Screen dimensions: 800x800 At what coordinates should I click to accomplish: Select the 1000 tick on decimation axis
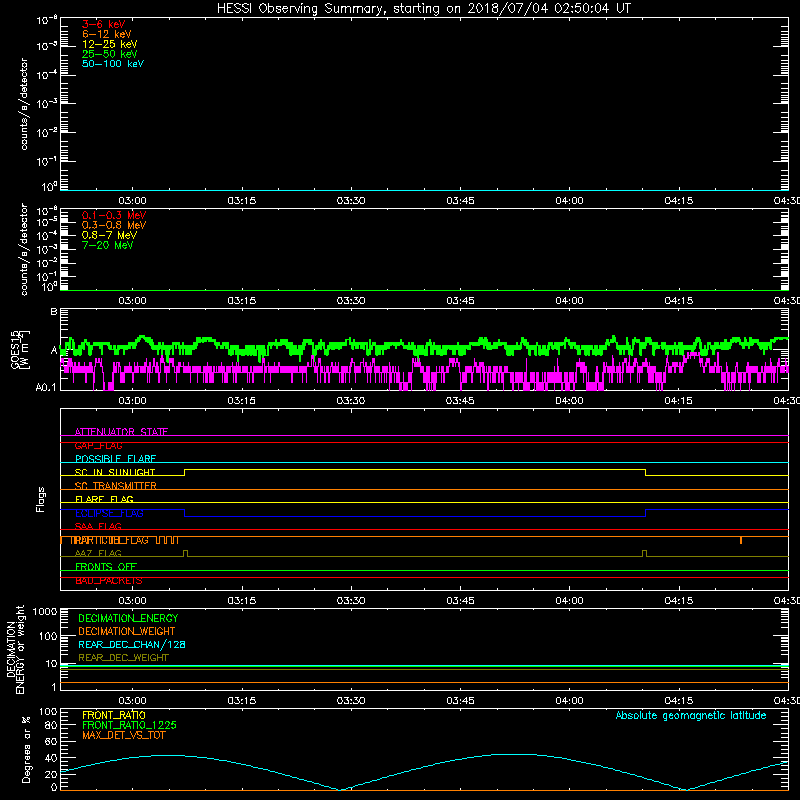pos(45,611)
